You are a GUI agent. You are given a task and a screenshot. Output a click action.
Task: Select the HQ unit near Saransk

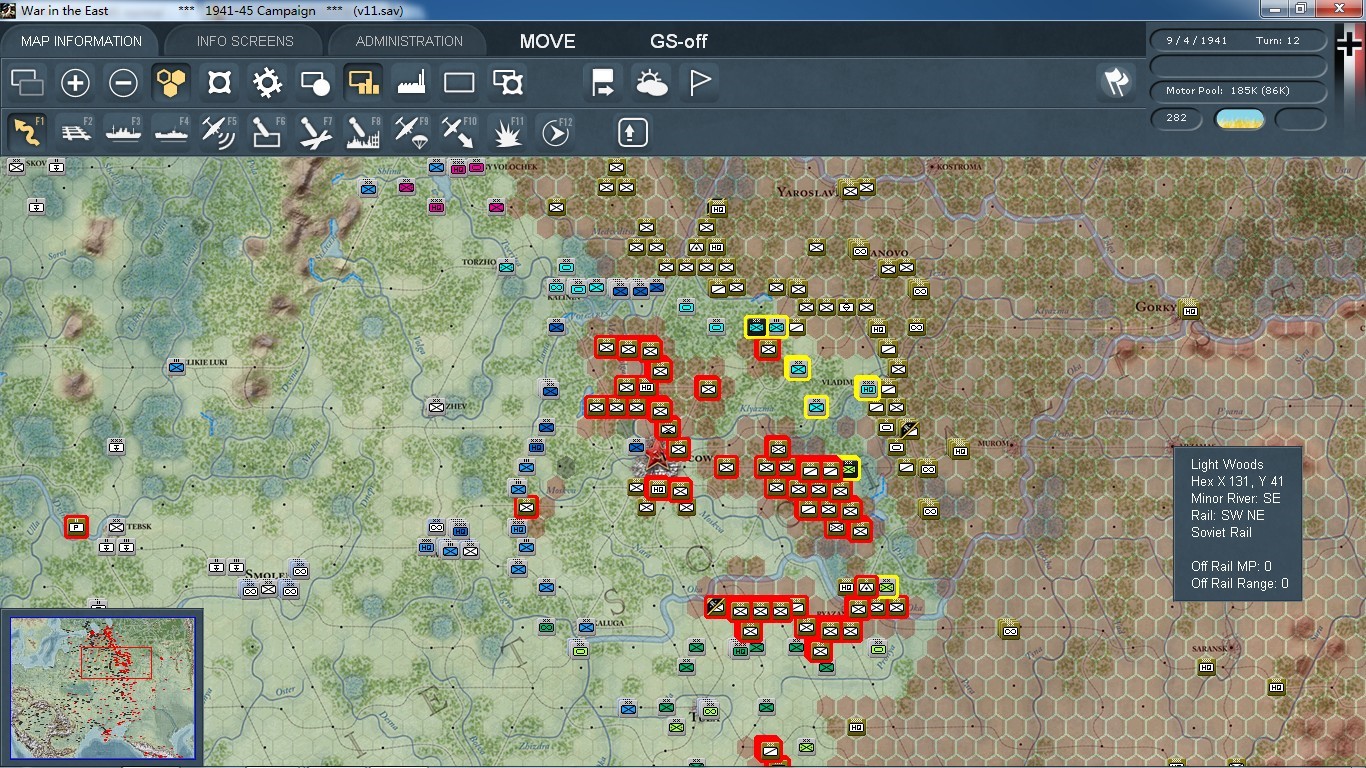(x=1206, y=667)
